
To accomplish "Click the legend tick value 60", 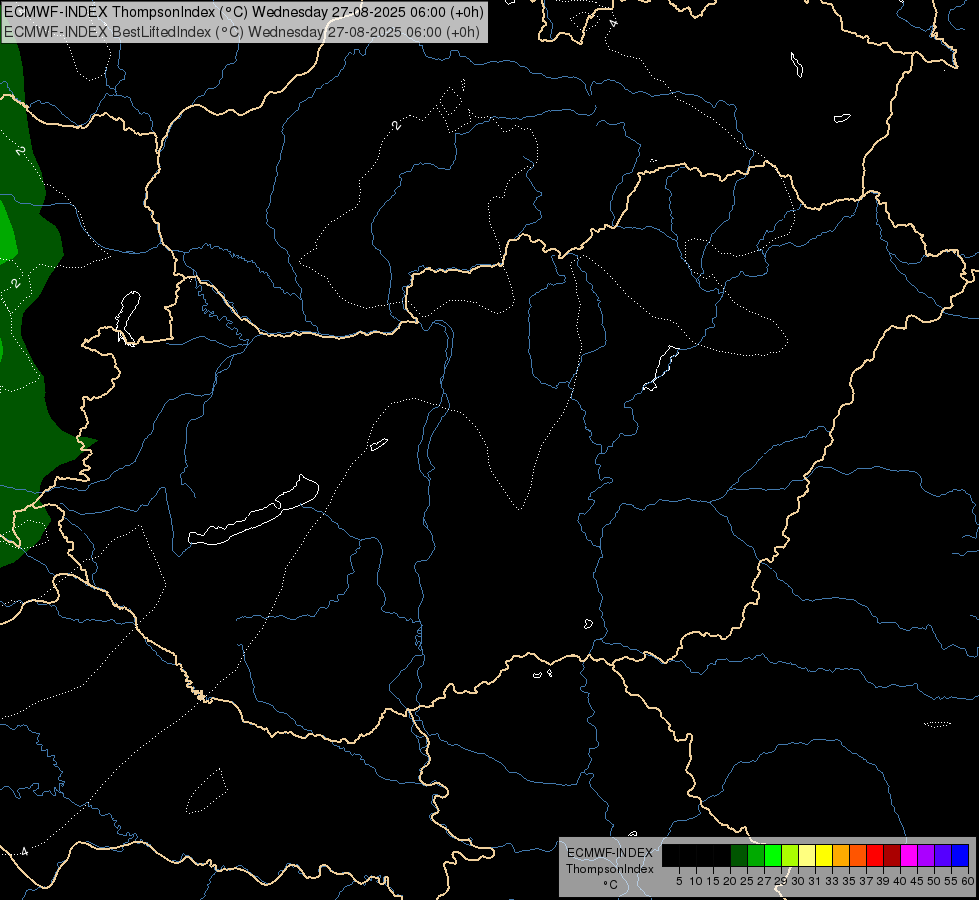I will (x=968, y=881).
